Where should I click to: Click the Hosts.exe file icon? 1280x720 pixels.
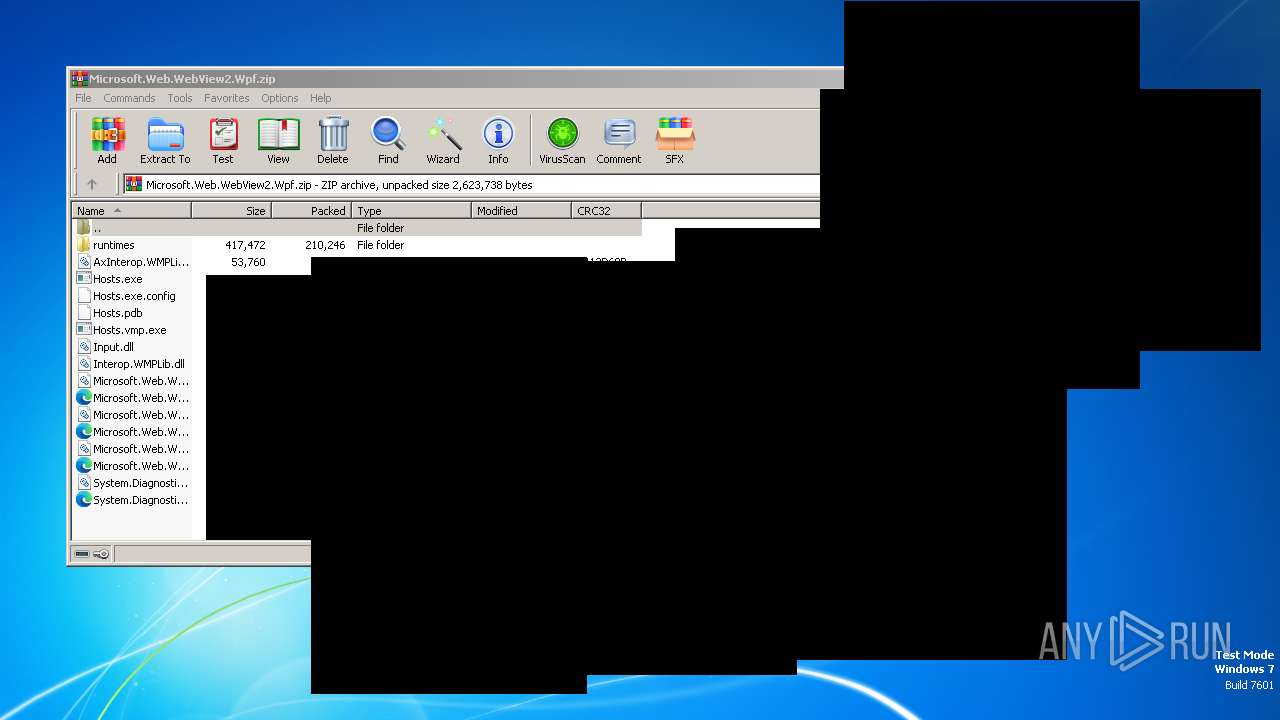pos(84,279)
